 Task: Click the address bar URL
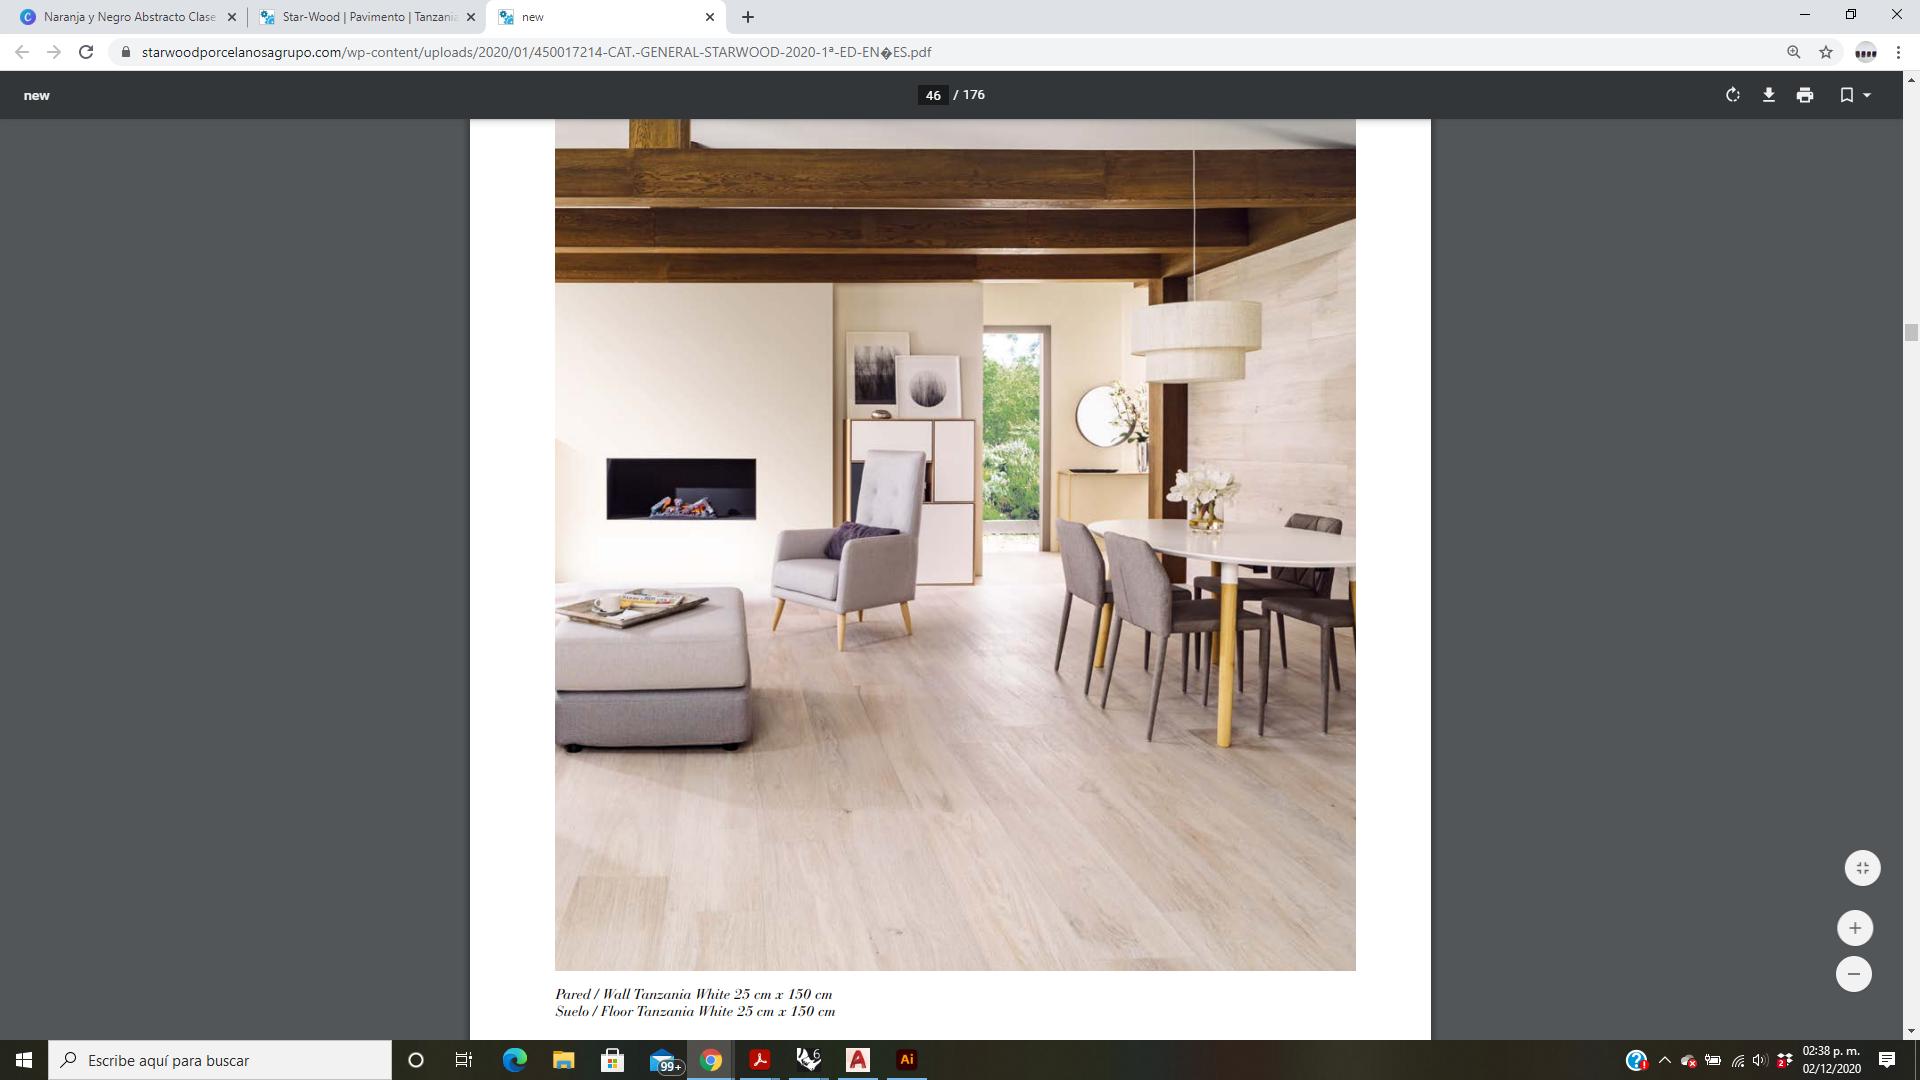(x=536, y=52)
